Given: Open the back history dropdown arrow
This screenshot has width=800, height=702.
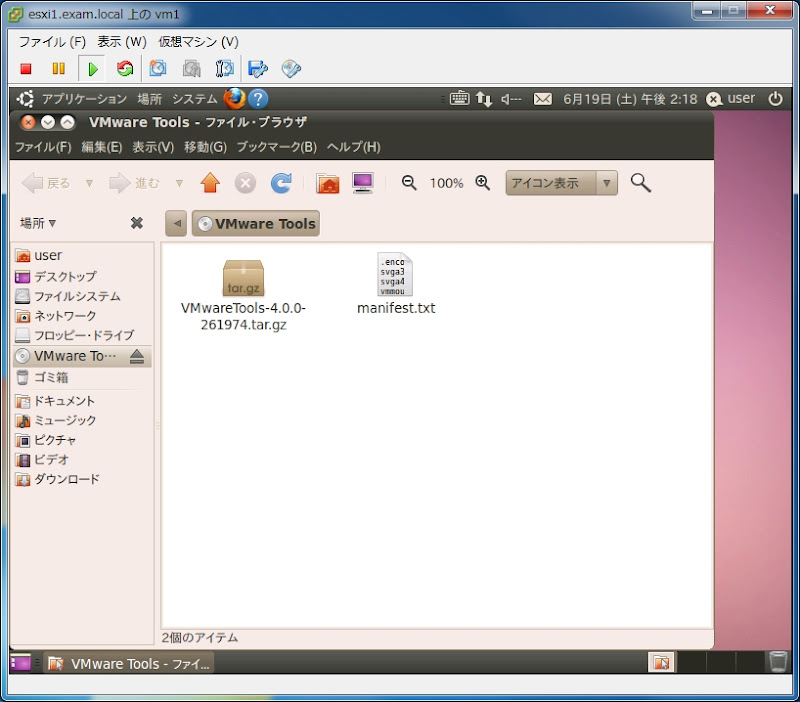Looking at the screenshot, I should (x=89, y=183).
